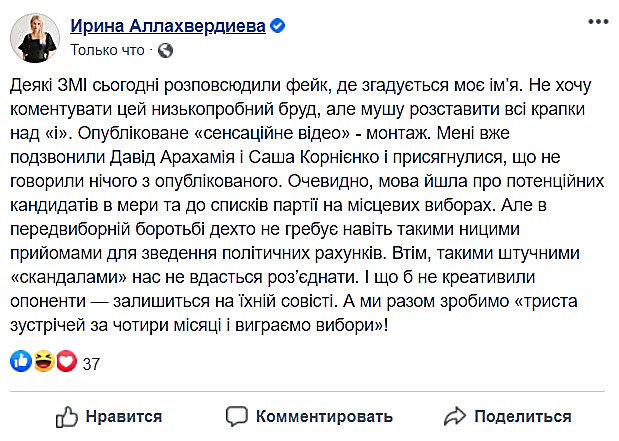Click the globe public-privacy icon

[x=166, y=49]
